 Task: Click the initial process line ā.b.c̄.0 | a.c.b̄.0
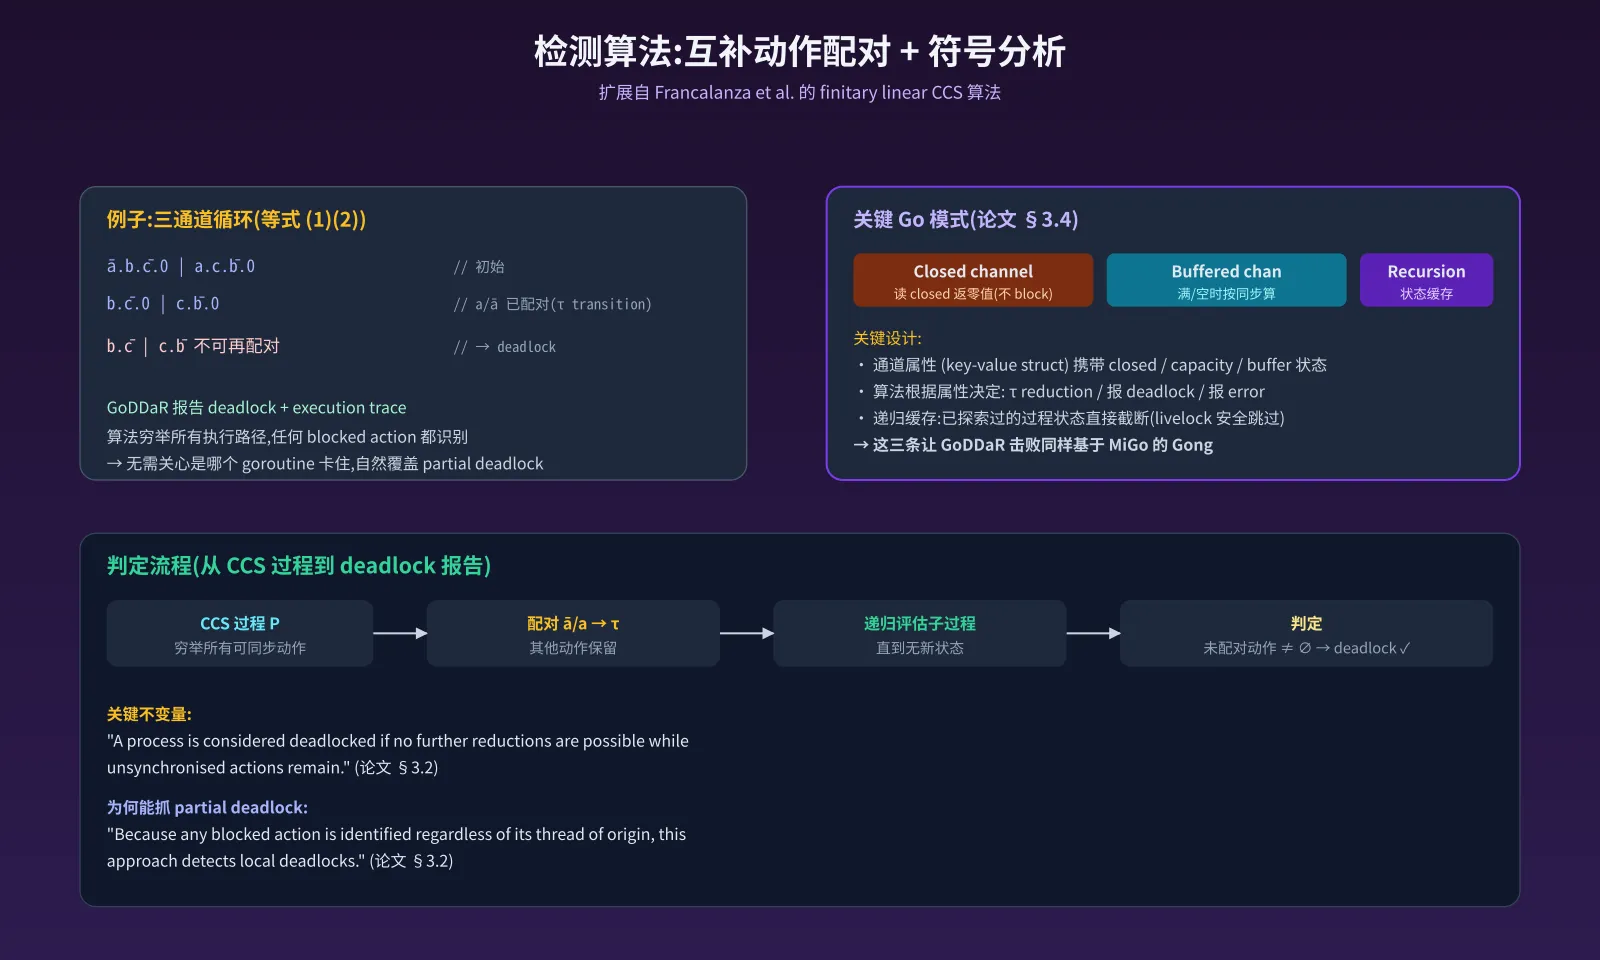click(x=181, y=267)
